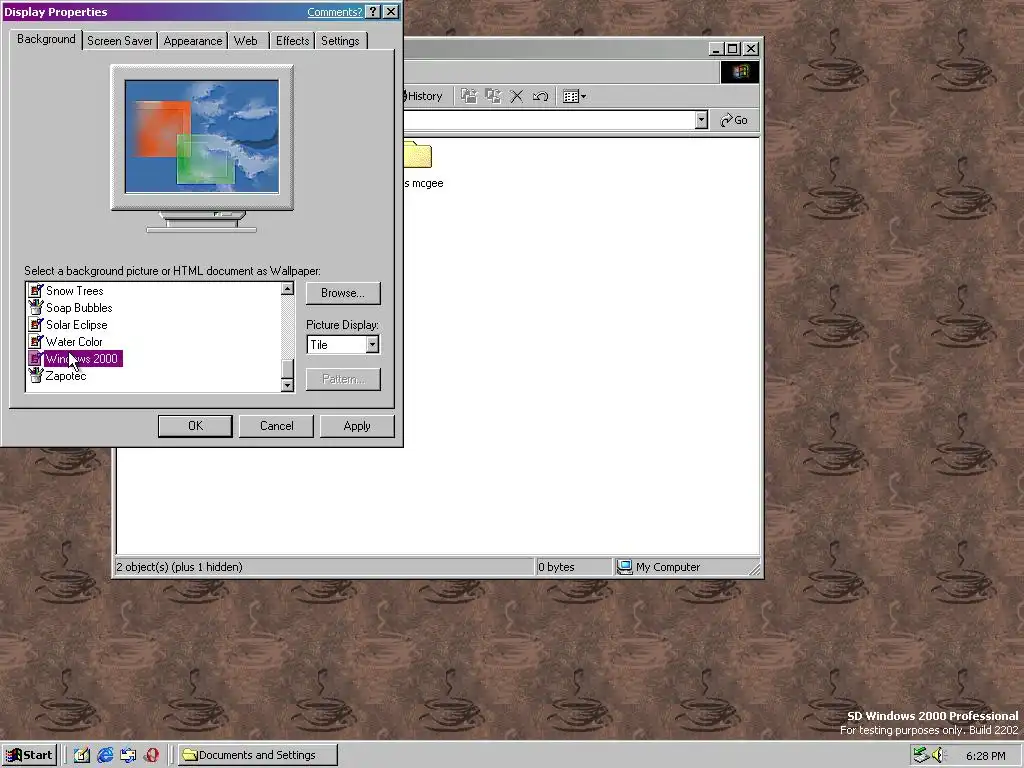Screen dimensions: 1024x768
Task: Click the Comments? link in title bar
Action: (x=334, y=12)
